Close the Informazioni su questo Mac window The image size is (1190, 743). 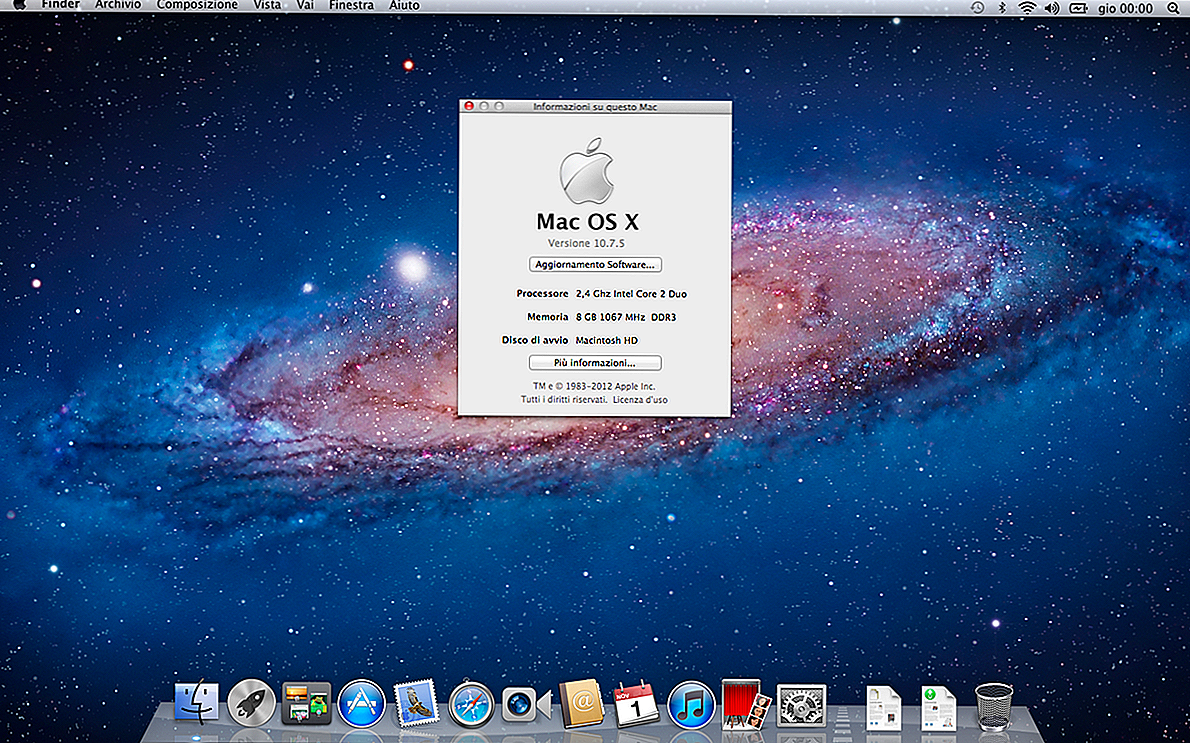coord(469,106)
